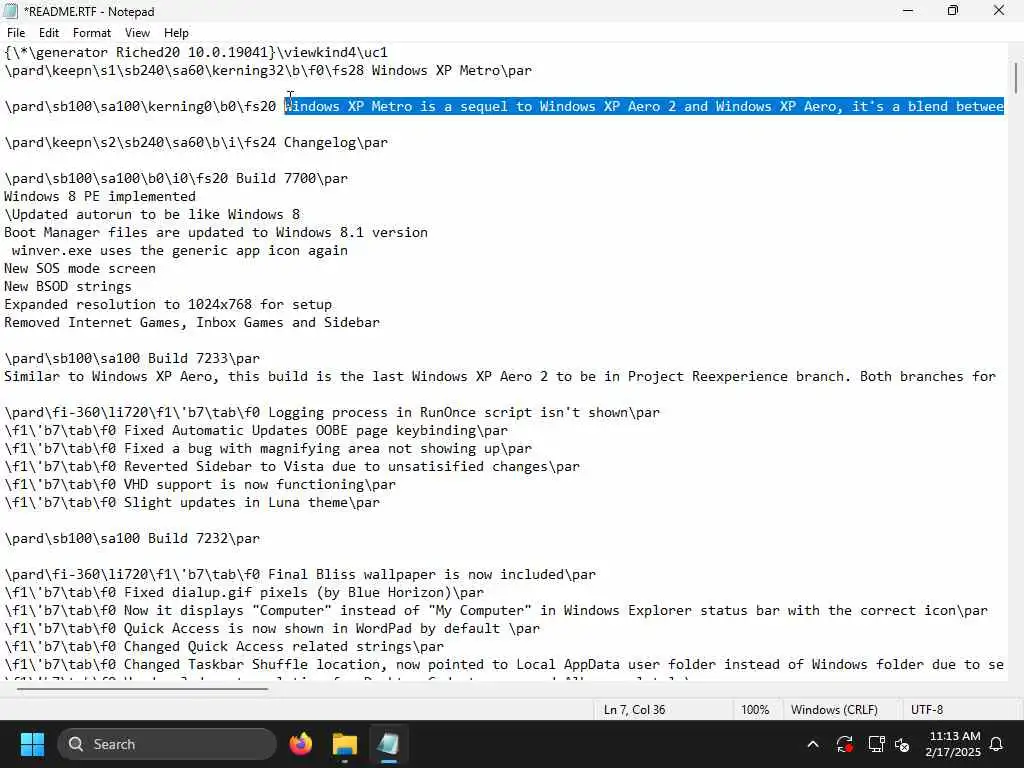Click the taskbar Search box

tap(167, 744)
